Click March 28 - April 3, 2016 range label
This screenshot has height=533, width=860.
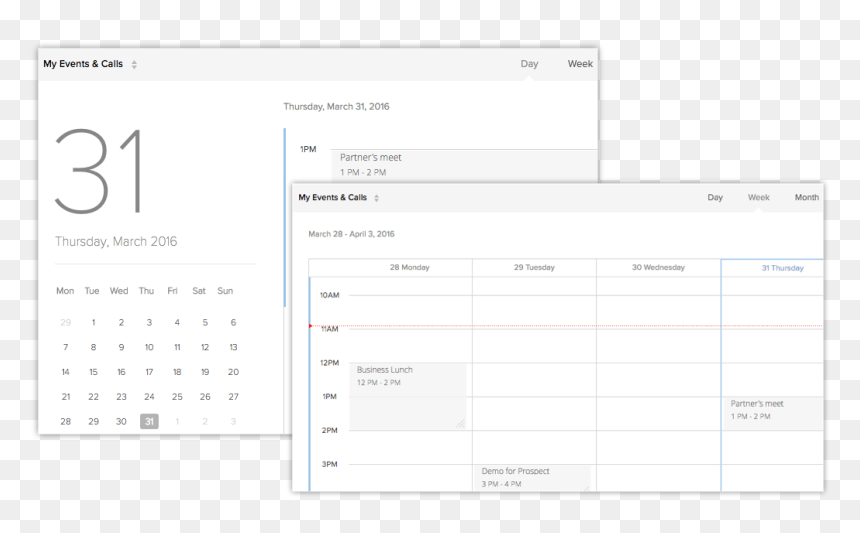(x=351, y=234)
